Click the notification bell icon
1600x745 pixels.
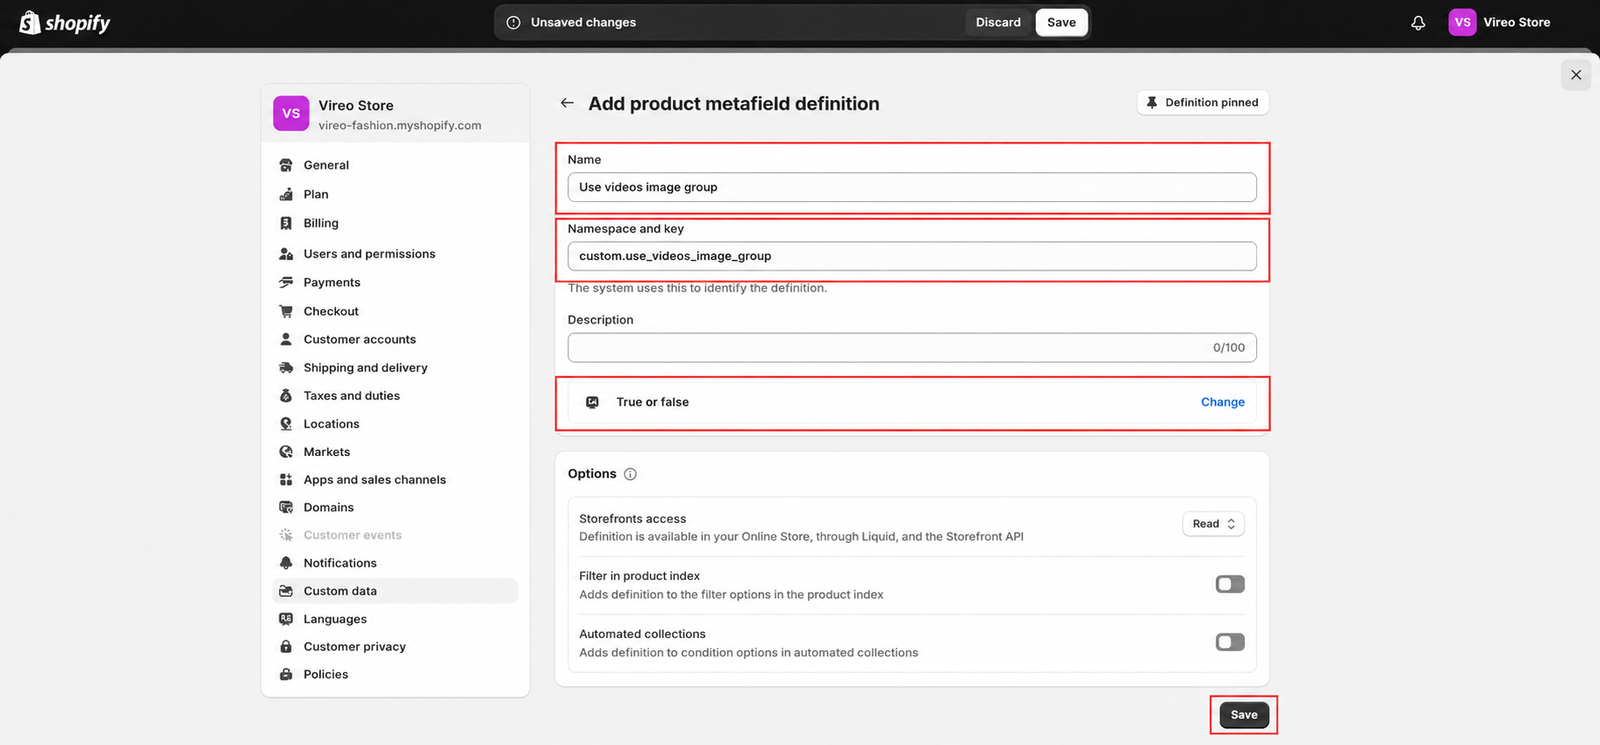click(x=1418, y=22)
